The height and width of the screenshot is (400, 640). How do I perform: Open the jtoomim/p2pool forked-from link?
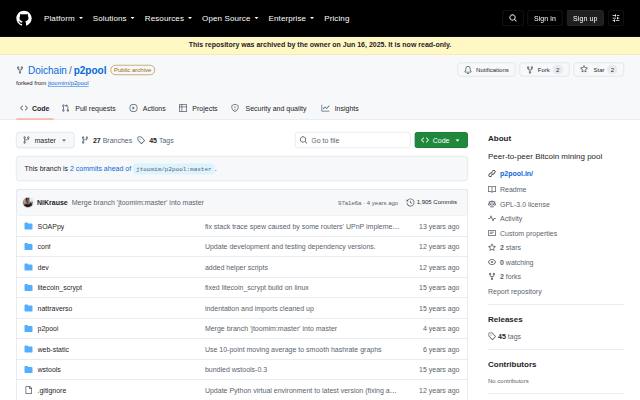(x=68, y=83)
